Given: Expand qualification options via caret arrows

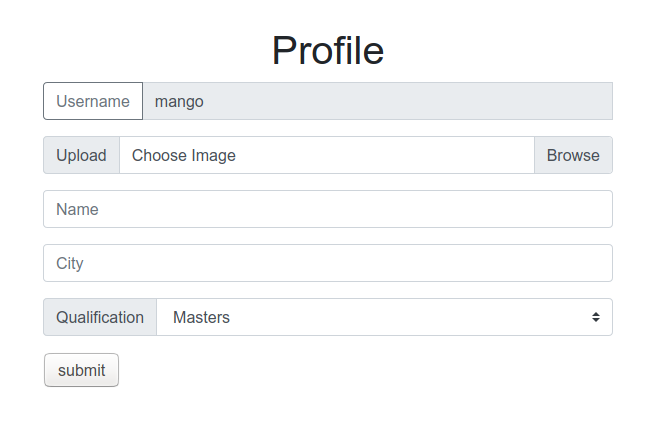Looking at the screenshot, I should (596, 317).
